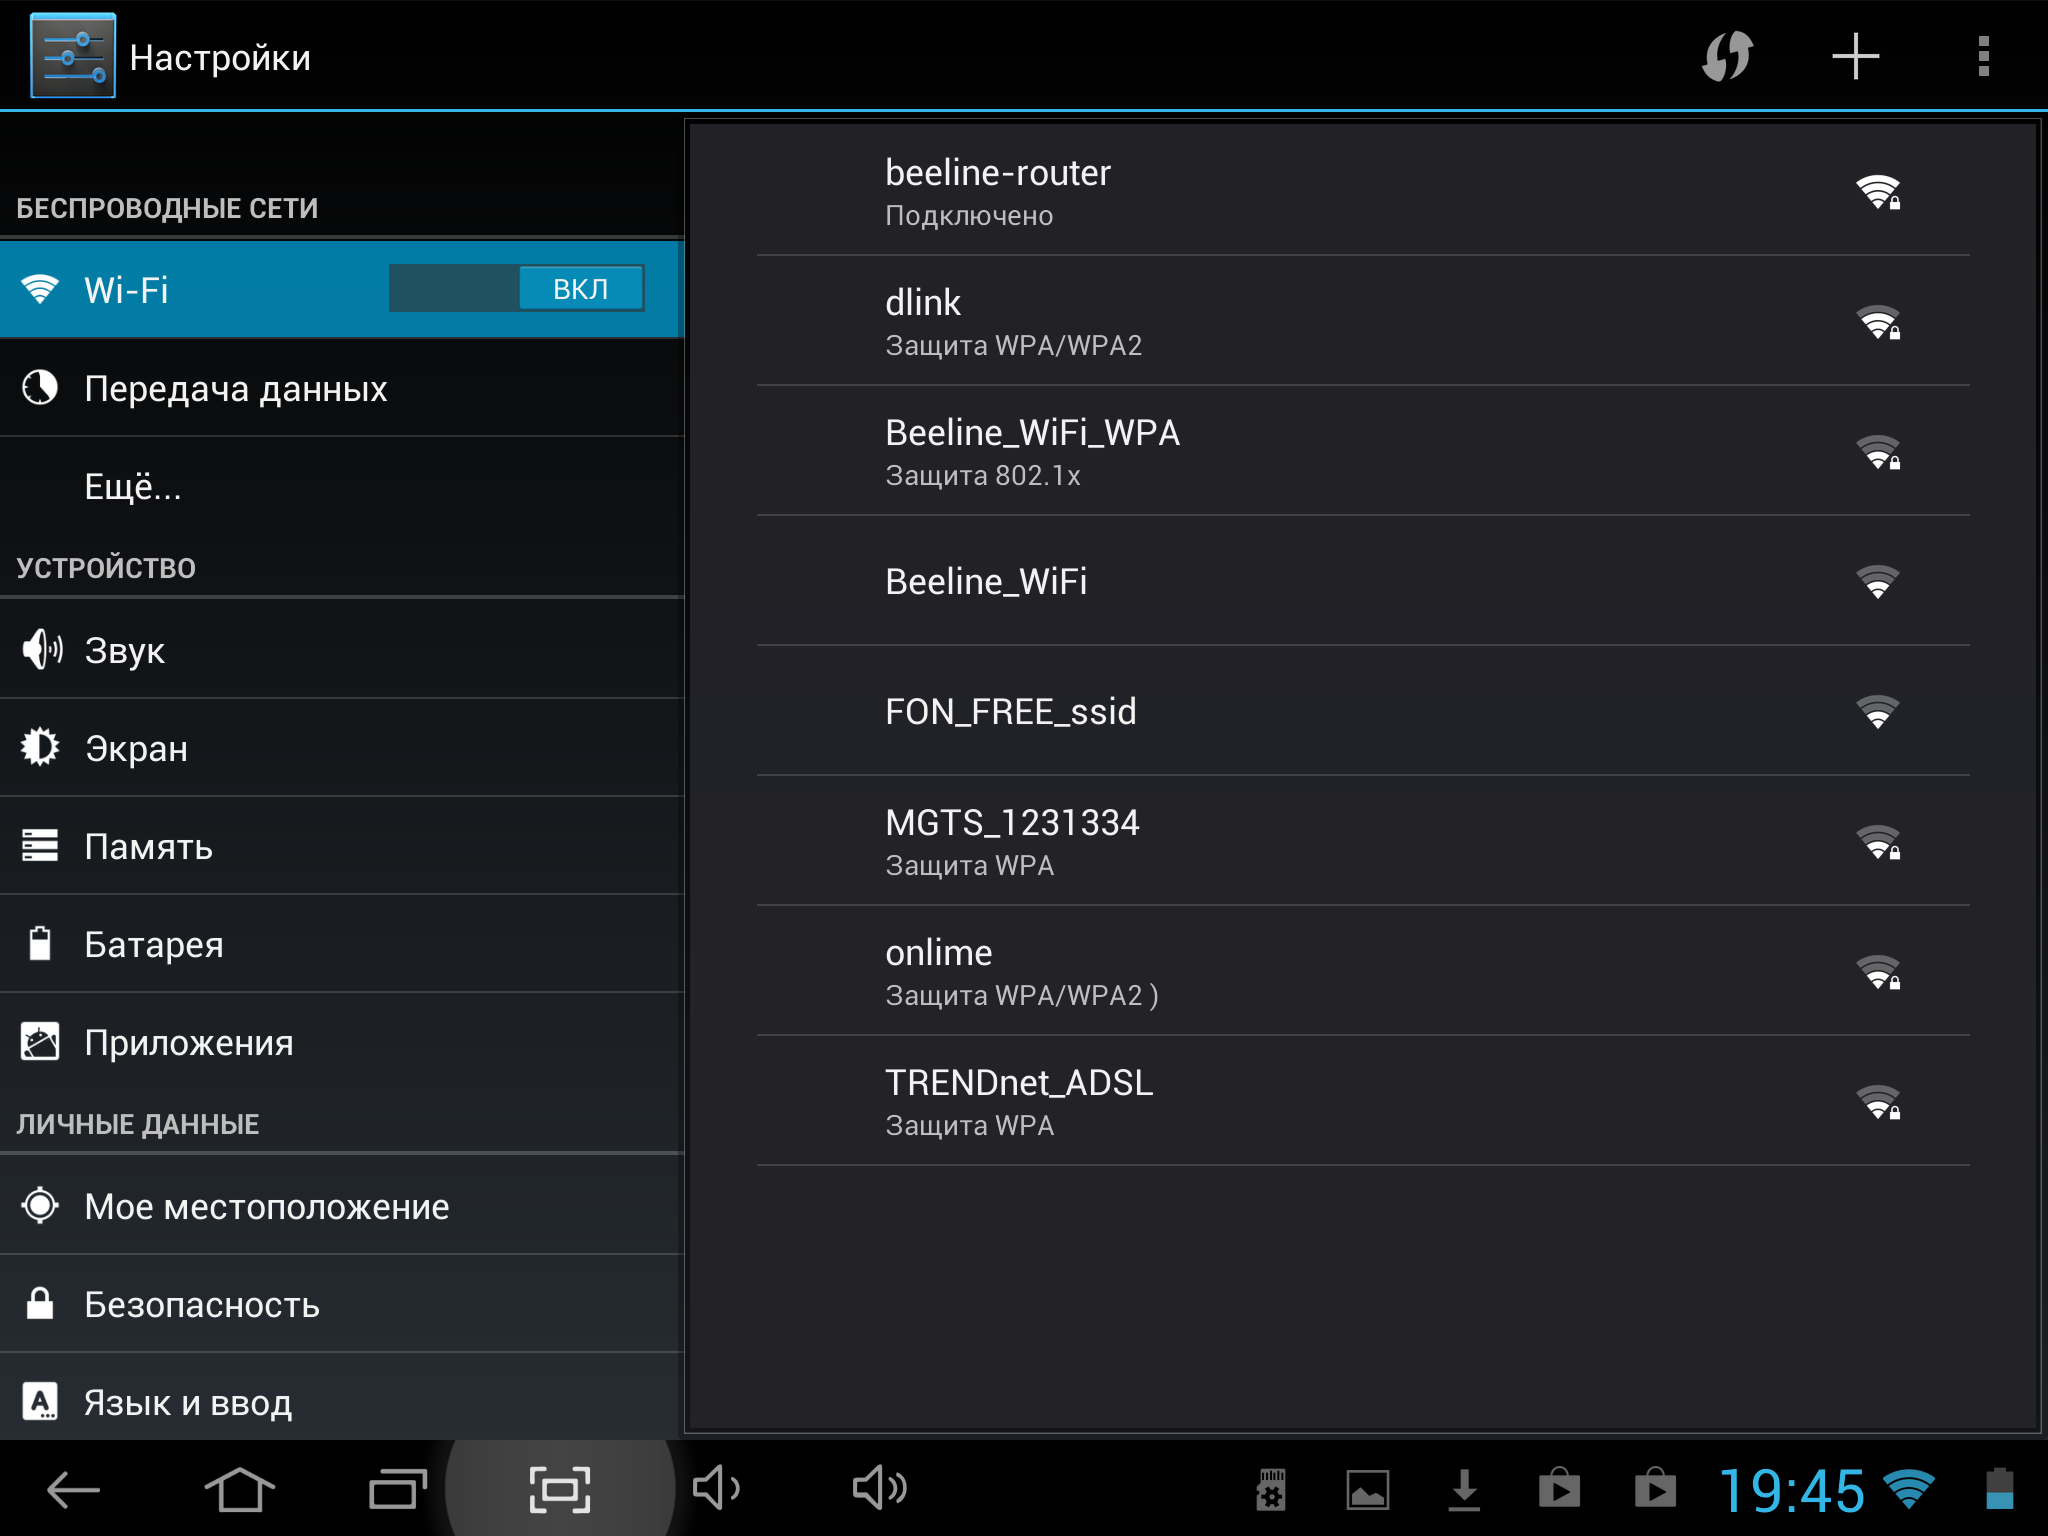Open the recent apps switcher
Image resolution: width=2048 pixels, height=1536 pixels.
[398, 1489]
